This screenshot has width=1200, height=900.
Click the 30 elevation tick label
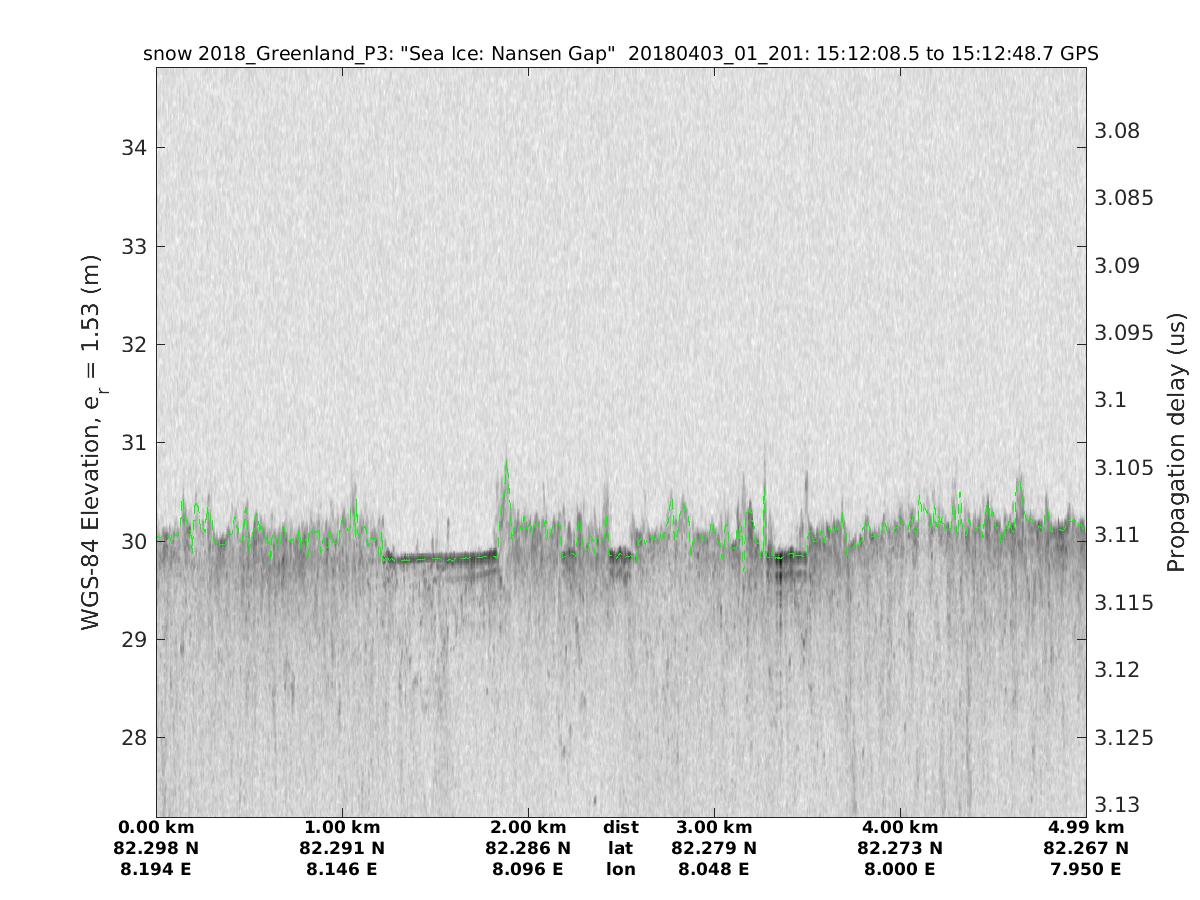(133, 541)
